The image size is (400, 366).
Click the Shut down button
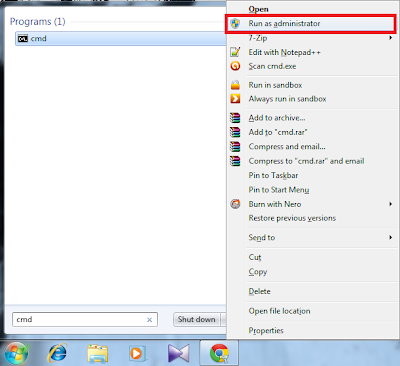coord(196,319)
